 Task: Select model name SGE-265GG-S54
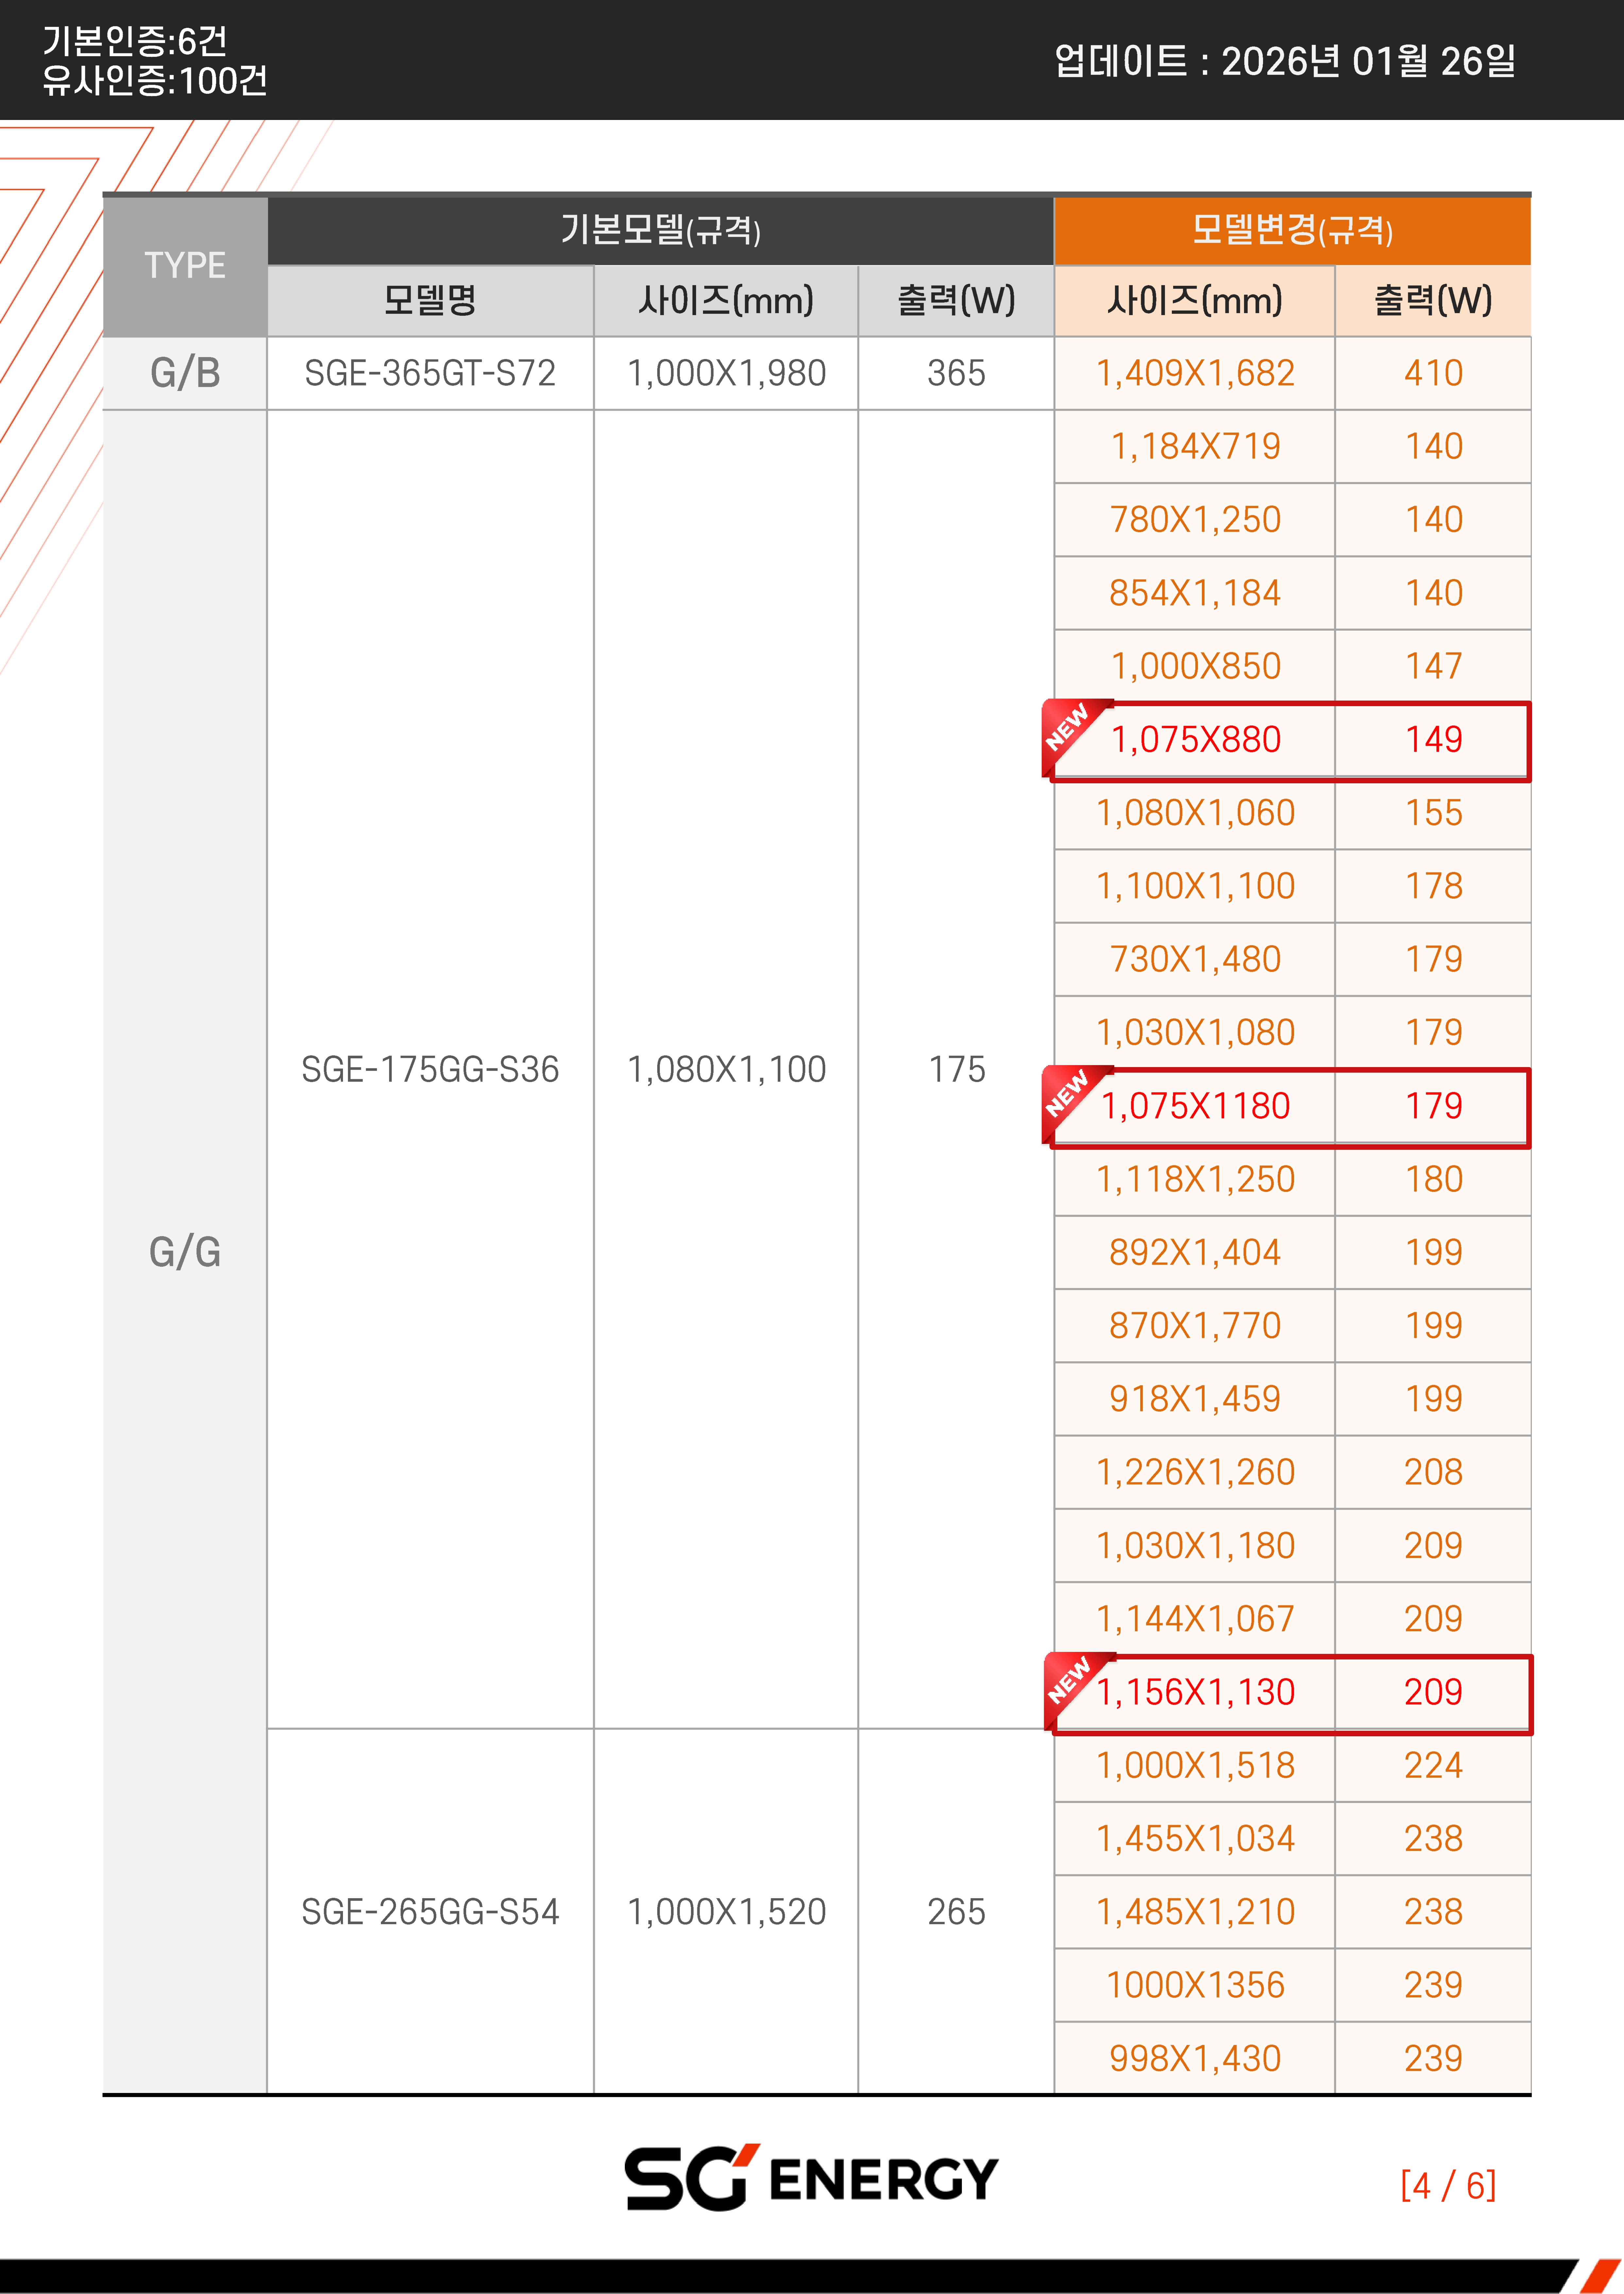430,1911
